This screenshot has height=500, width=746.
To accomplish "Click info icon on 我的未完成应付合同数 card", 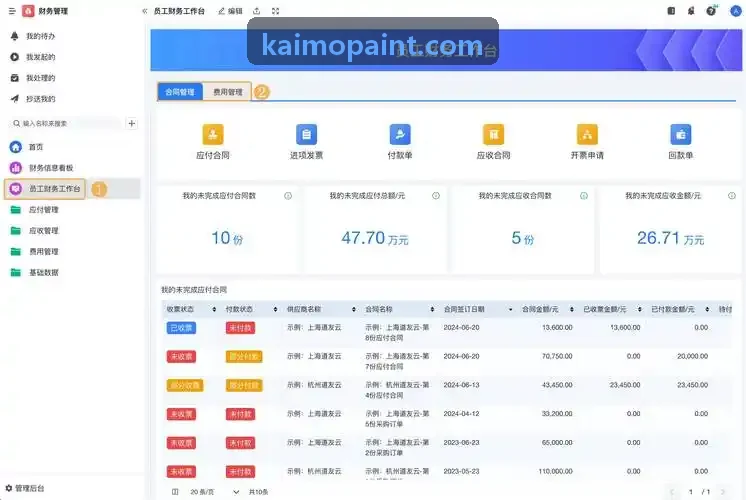I will 288,196.
